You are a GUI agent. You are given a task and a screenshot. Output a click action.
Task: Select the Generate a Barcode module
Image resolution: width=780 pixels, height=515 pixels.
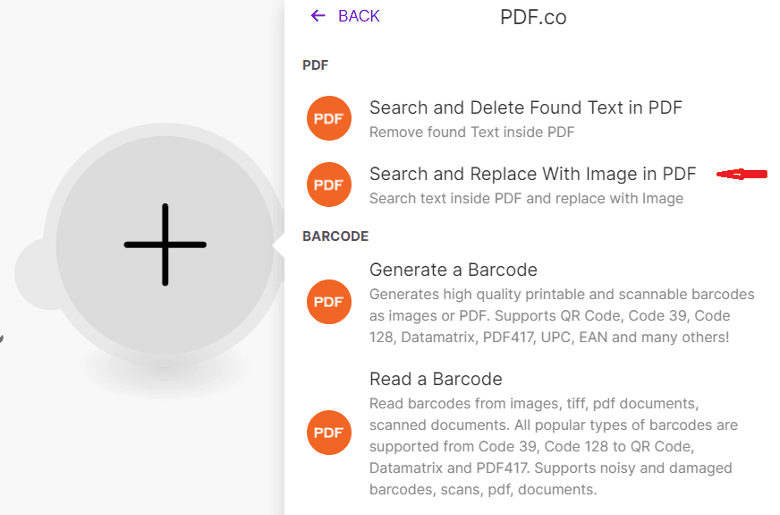[453, 270]
